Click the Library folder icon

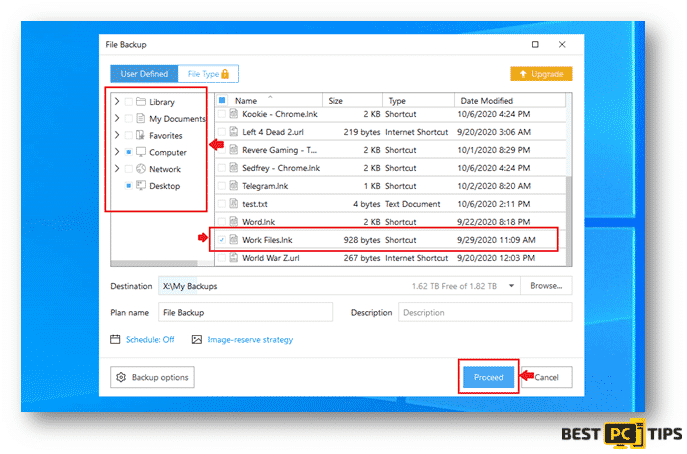[x=141, y=102]
